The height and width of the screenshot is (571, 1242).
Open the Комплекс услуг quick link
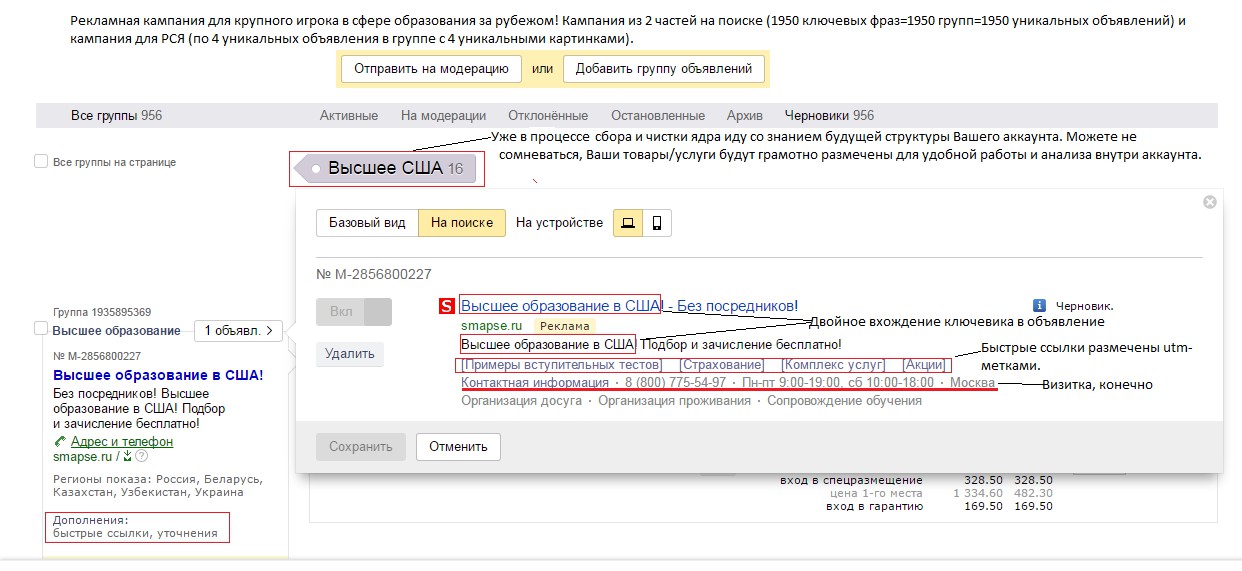coord(833,365)
